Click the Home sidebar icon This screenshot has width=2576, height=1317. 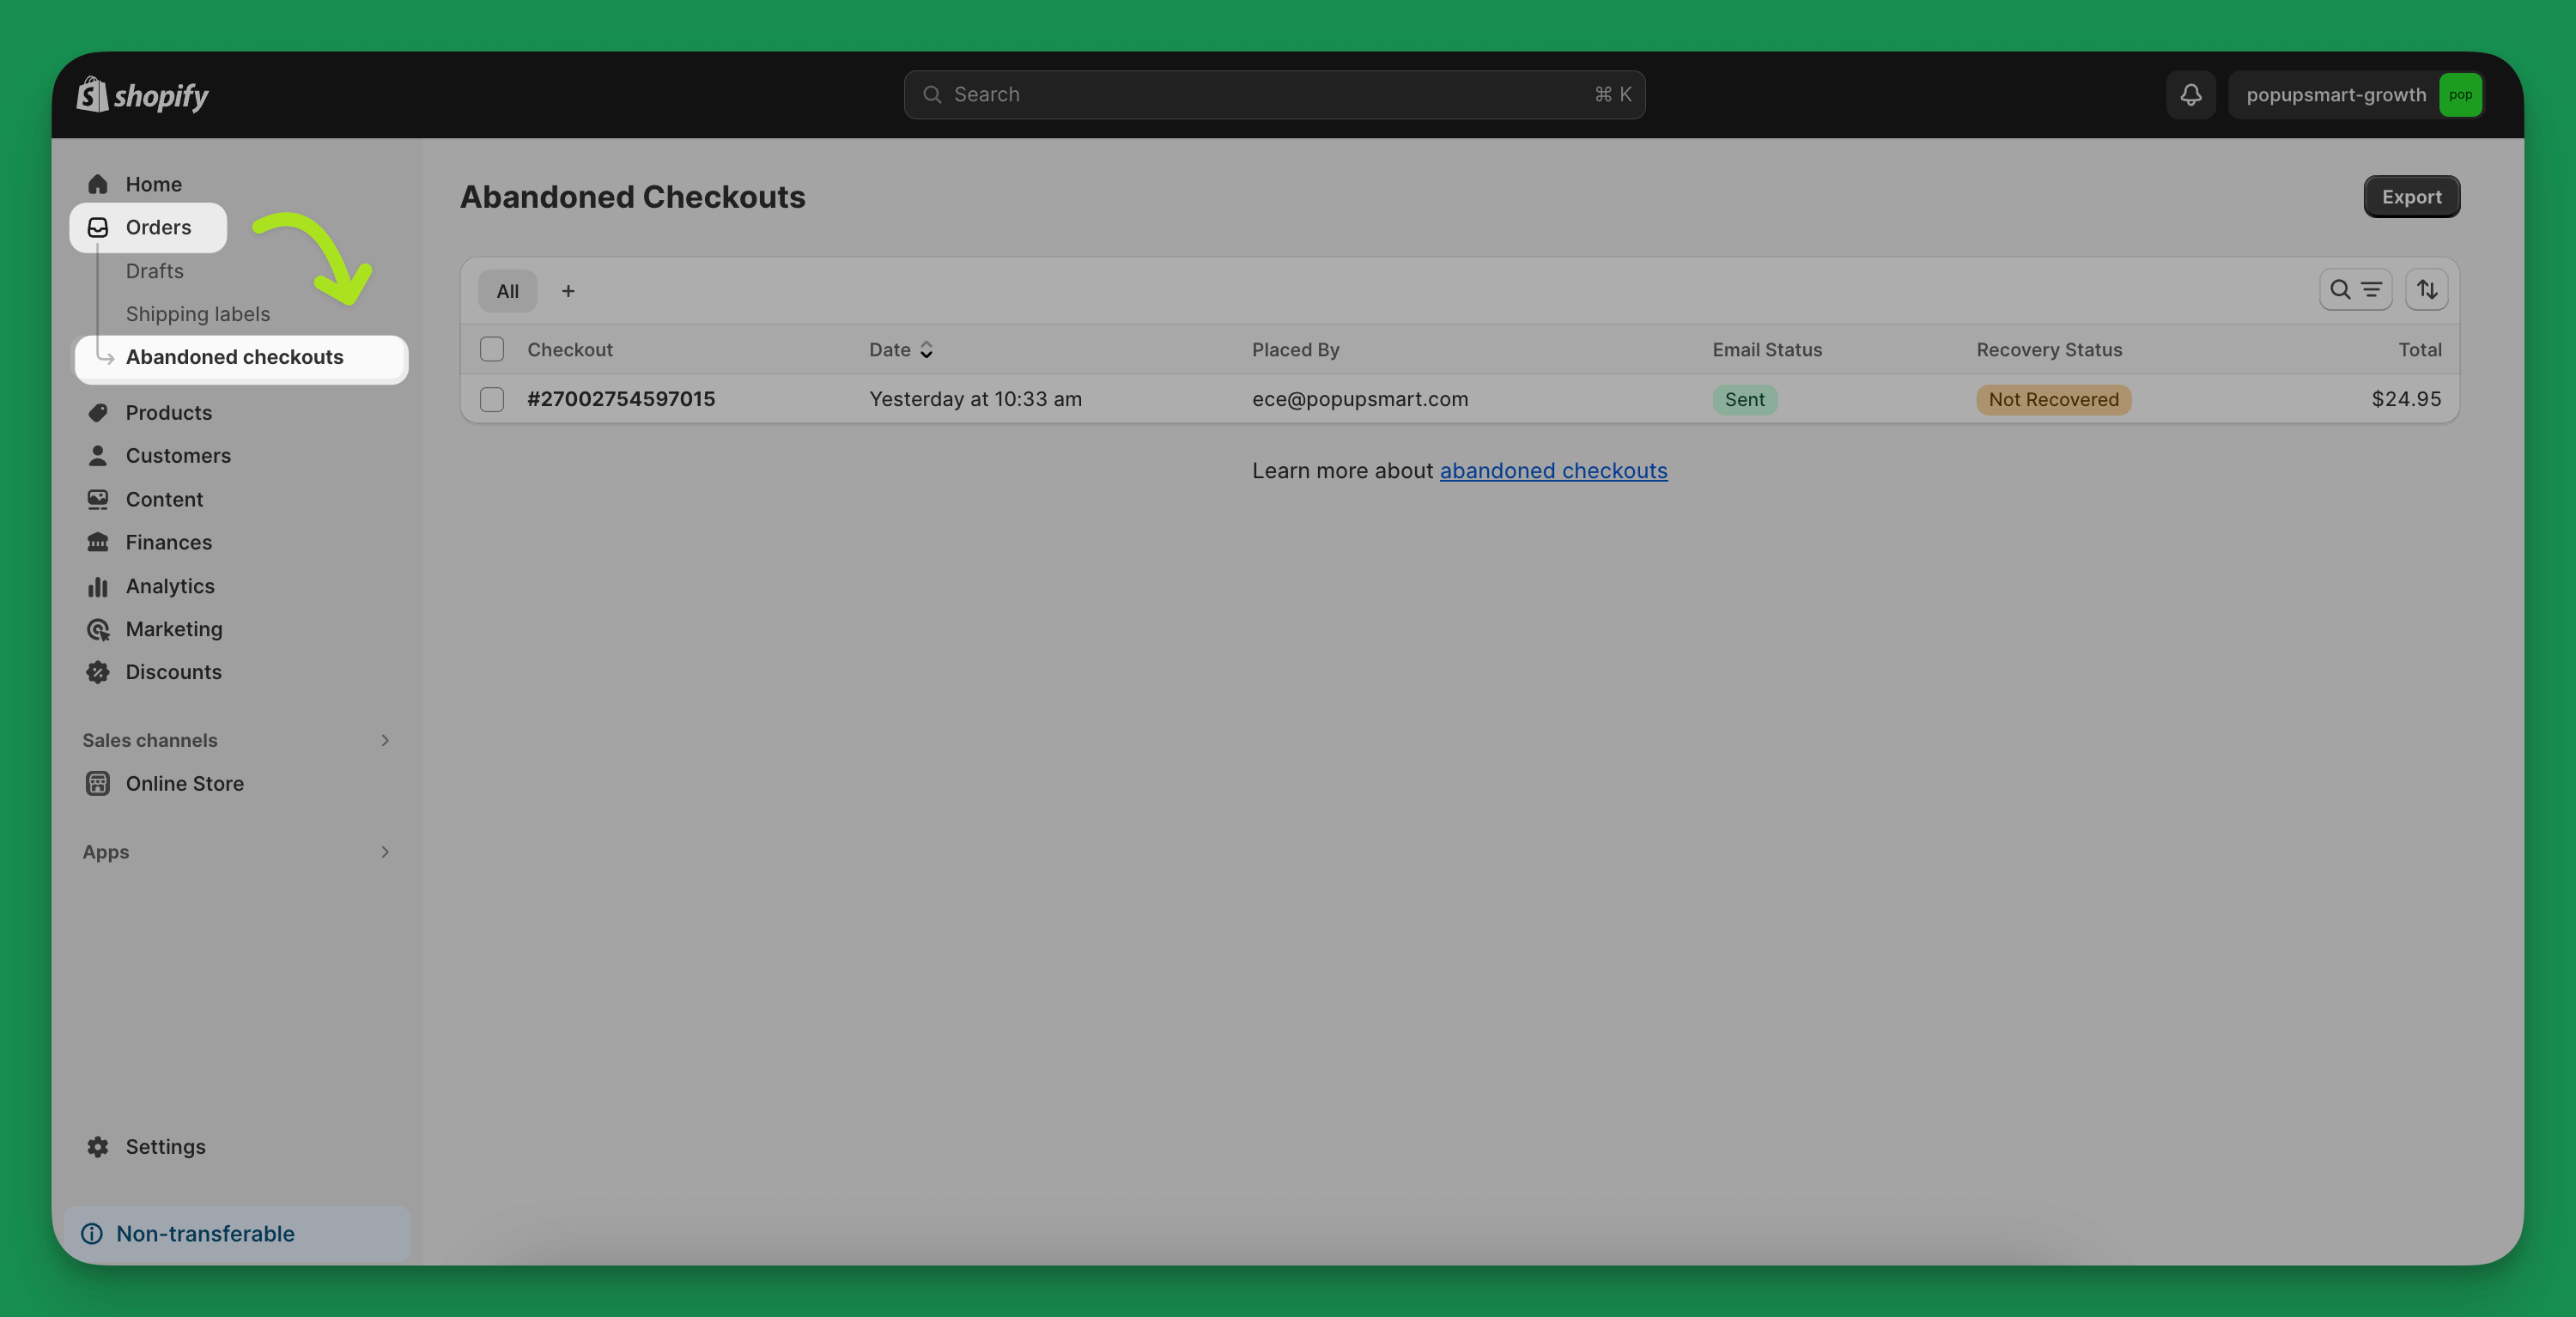(x=95, y=183)
